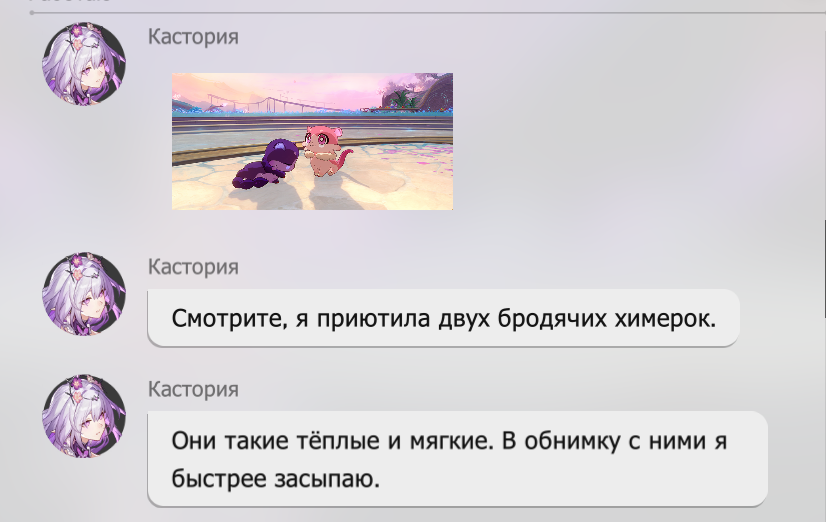Click the Кастория name above the 'Смотрите' message

click(193, 267)
